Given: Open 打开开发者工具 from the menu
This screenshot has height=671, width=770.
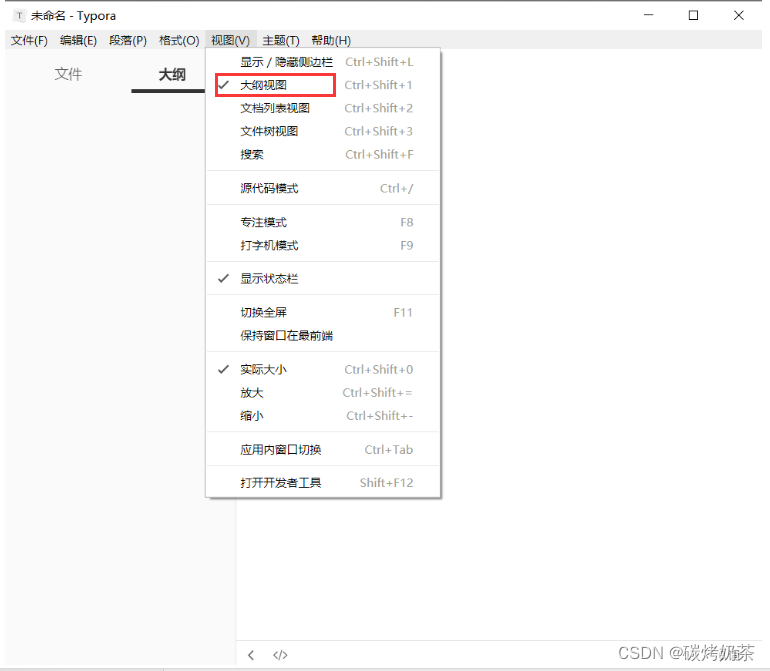Looking at the screenshot, I should 323,483.
